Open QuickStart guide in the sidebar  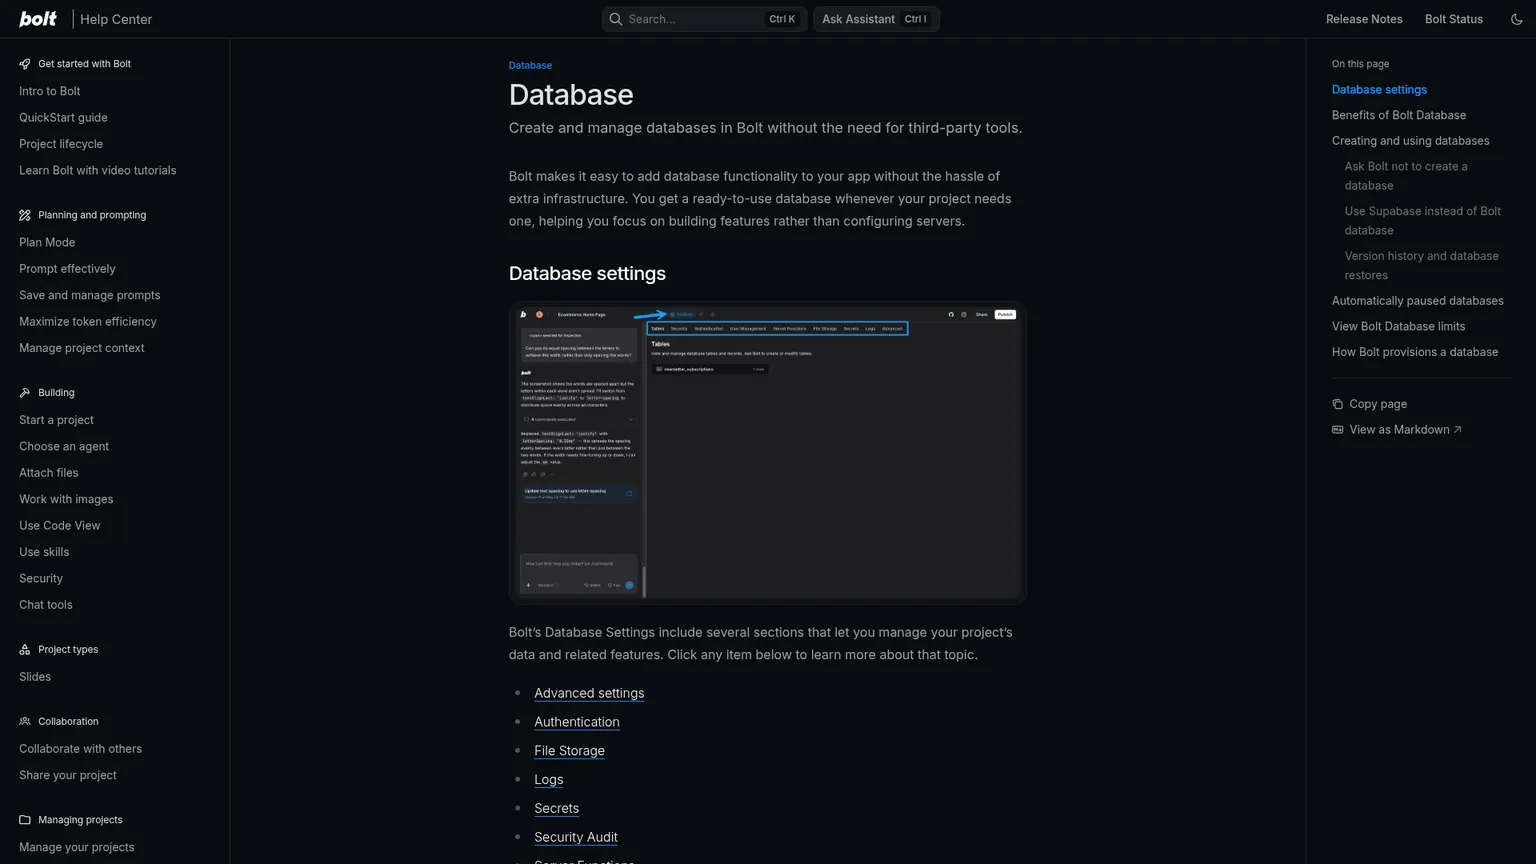[63, 118]
